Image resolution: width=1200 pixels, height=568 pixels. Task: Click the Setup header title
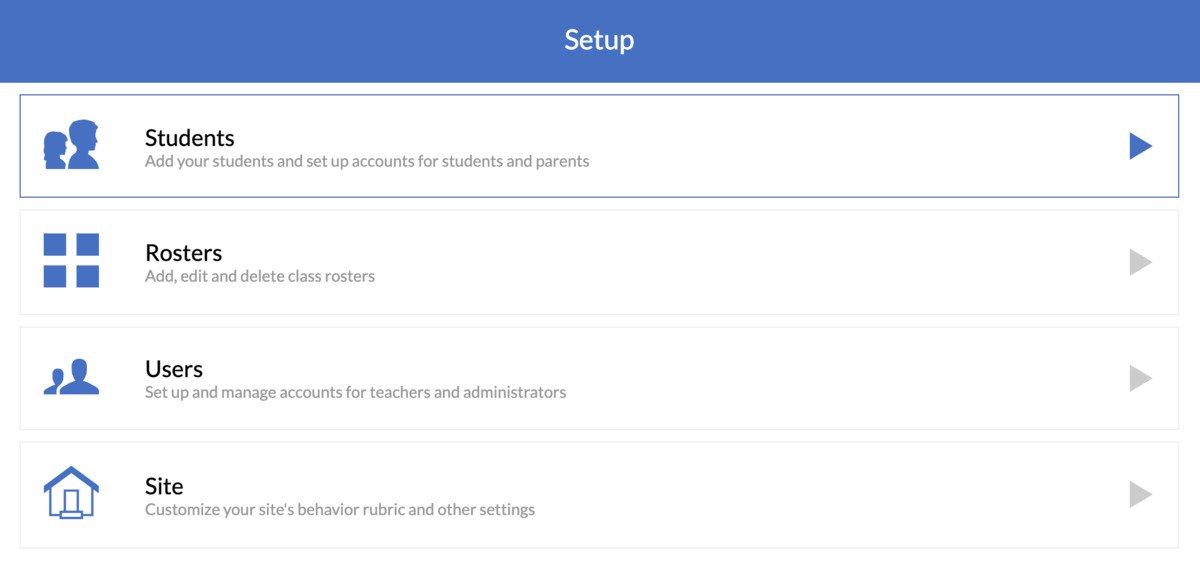pos(599,40)
